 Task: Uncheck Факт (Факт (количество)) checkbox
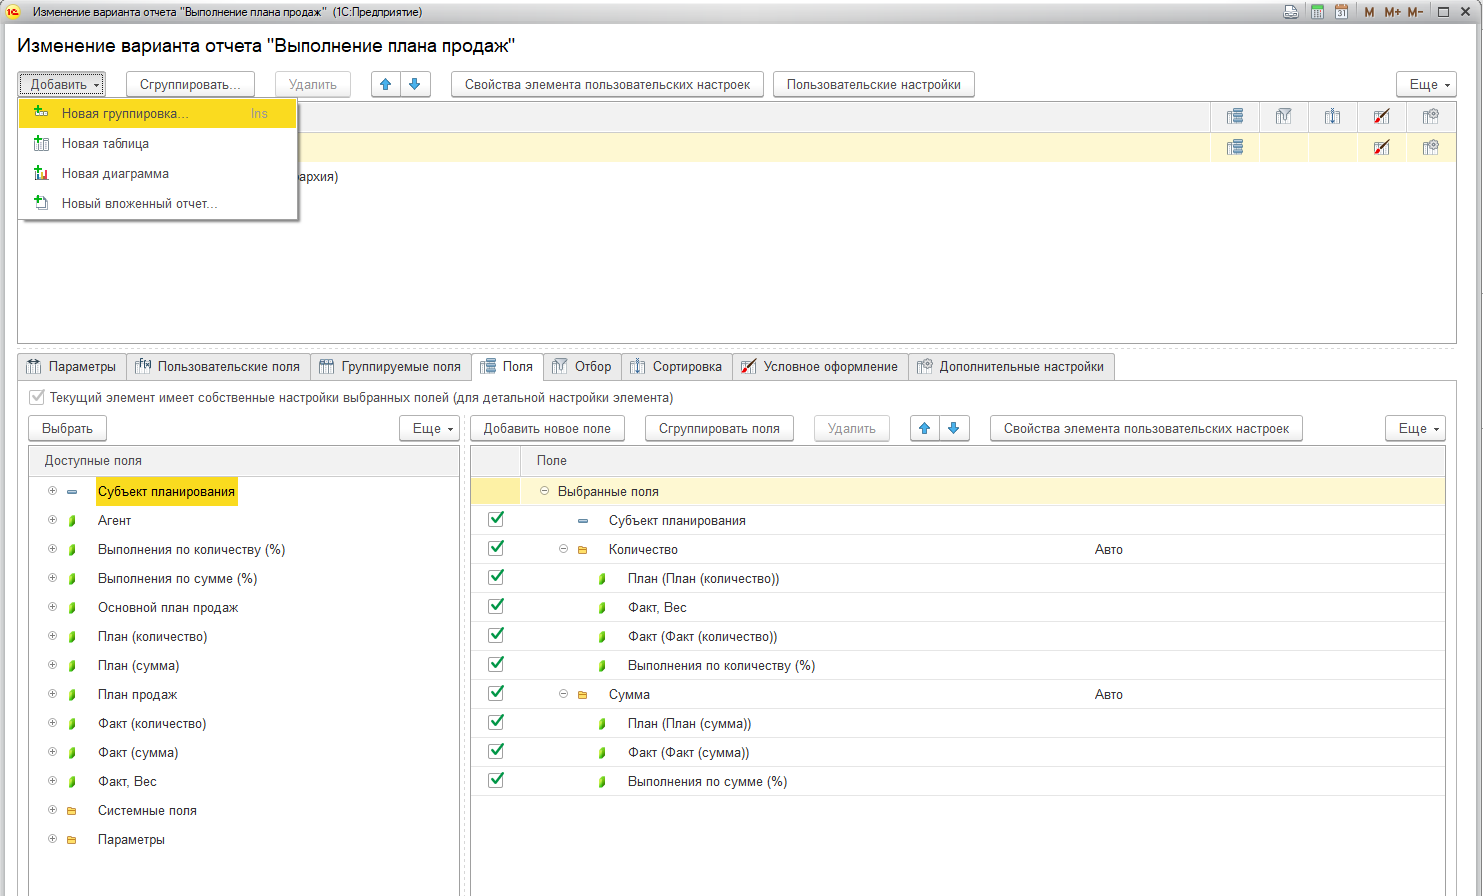tap(496, 635)
